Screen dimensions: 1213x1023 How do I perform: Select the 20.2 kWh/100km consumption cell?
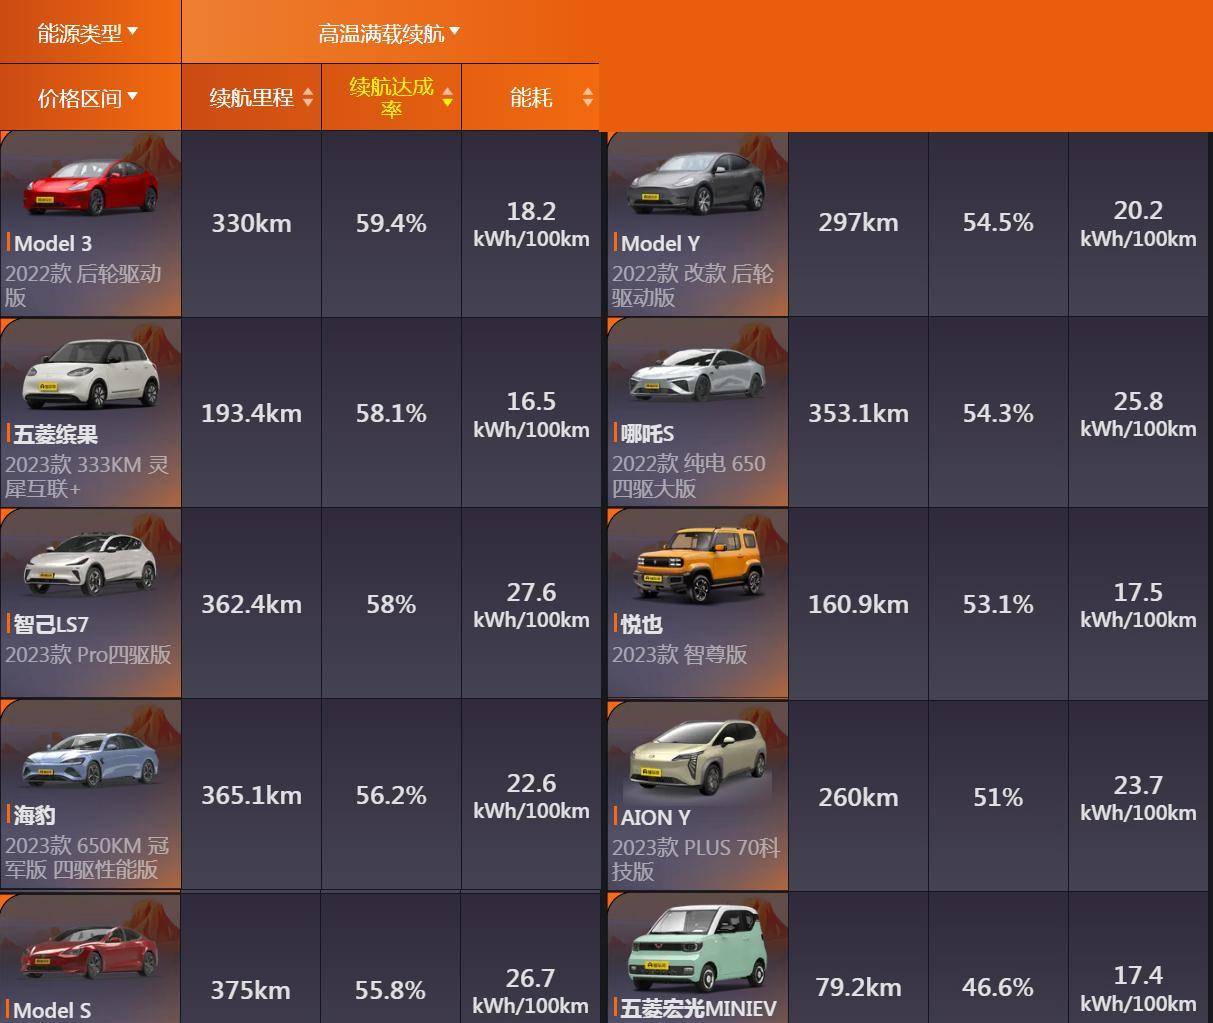1139,223
